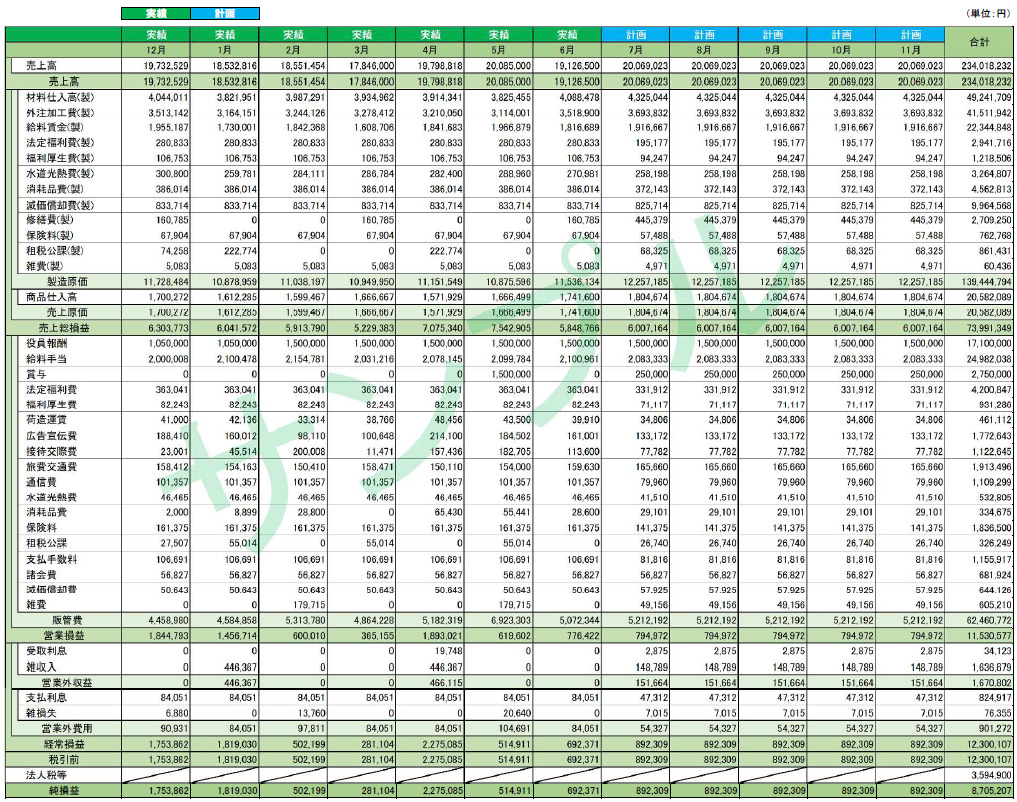
Task: Select the 接待交際費 row label
Action: pyautogui.click(x=51, y=451)
